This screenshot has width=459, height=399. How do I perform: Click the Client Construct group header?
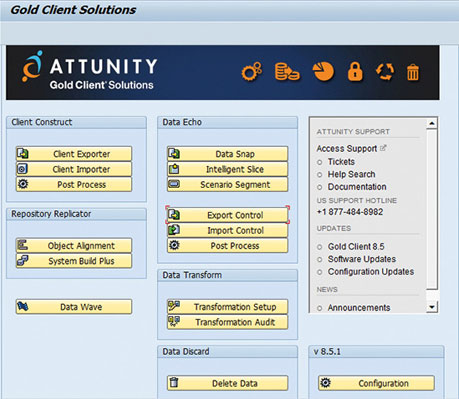[76, 122]
